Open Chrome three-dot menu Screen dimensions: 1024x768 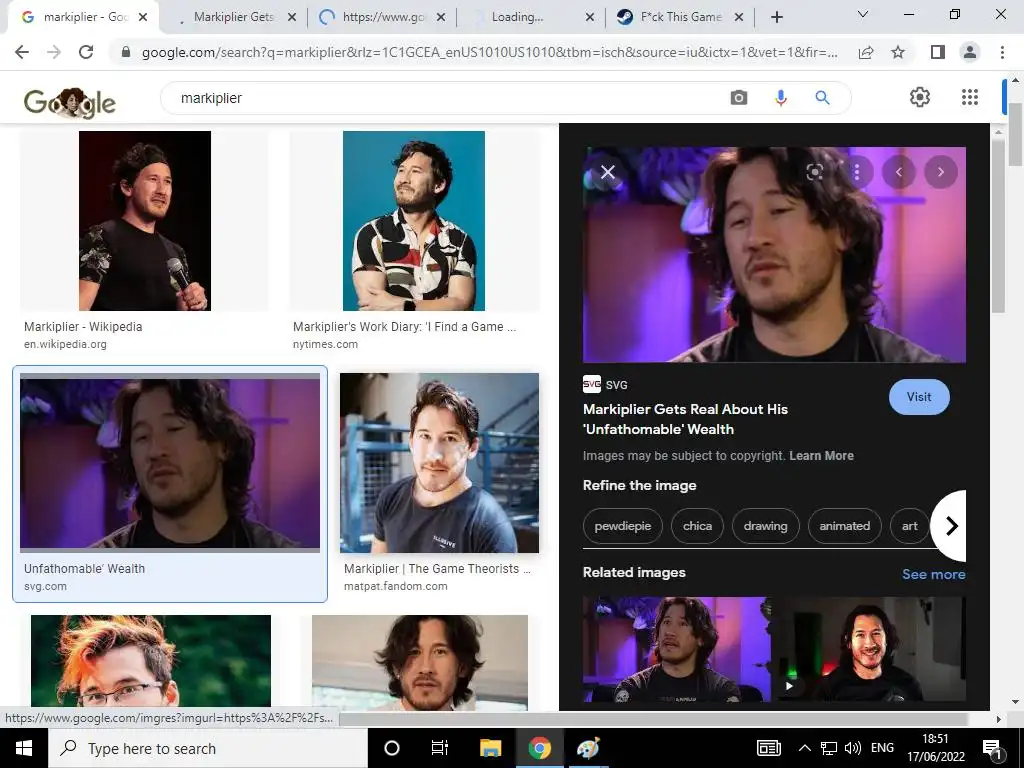1002,52
